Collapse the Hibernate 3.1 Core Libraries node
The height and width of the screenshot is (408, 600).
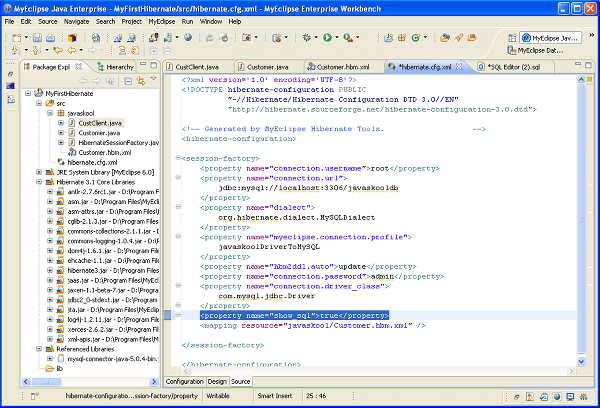tap(39, 182)
